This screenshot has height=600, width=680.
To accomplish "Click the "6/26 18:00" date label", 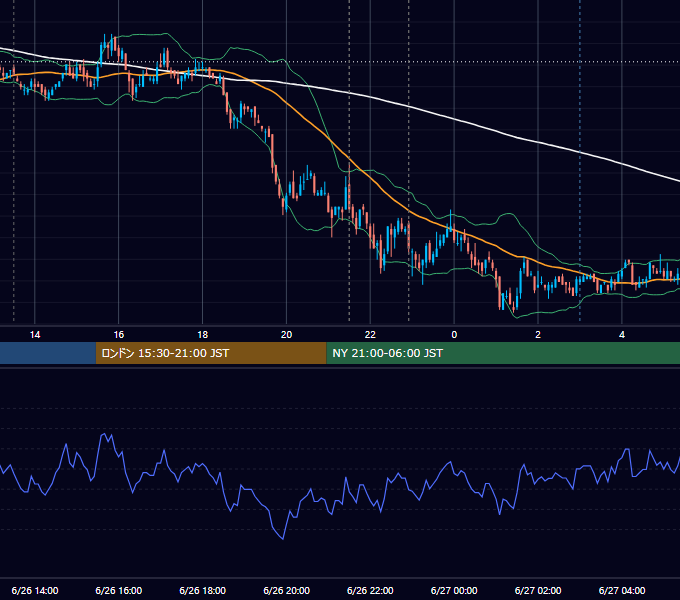I will tap(203, 590).
